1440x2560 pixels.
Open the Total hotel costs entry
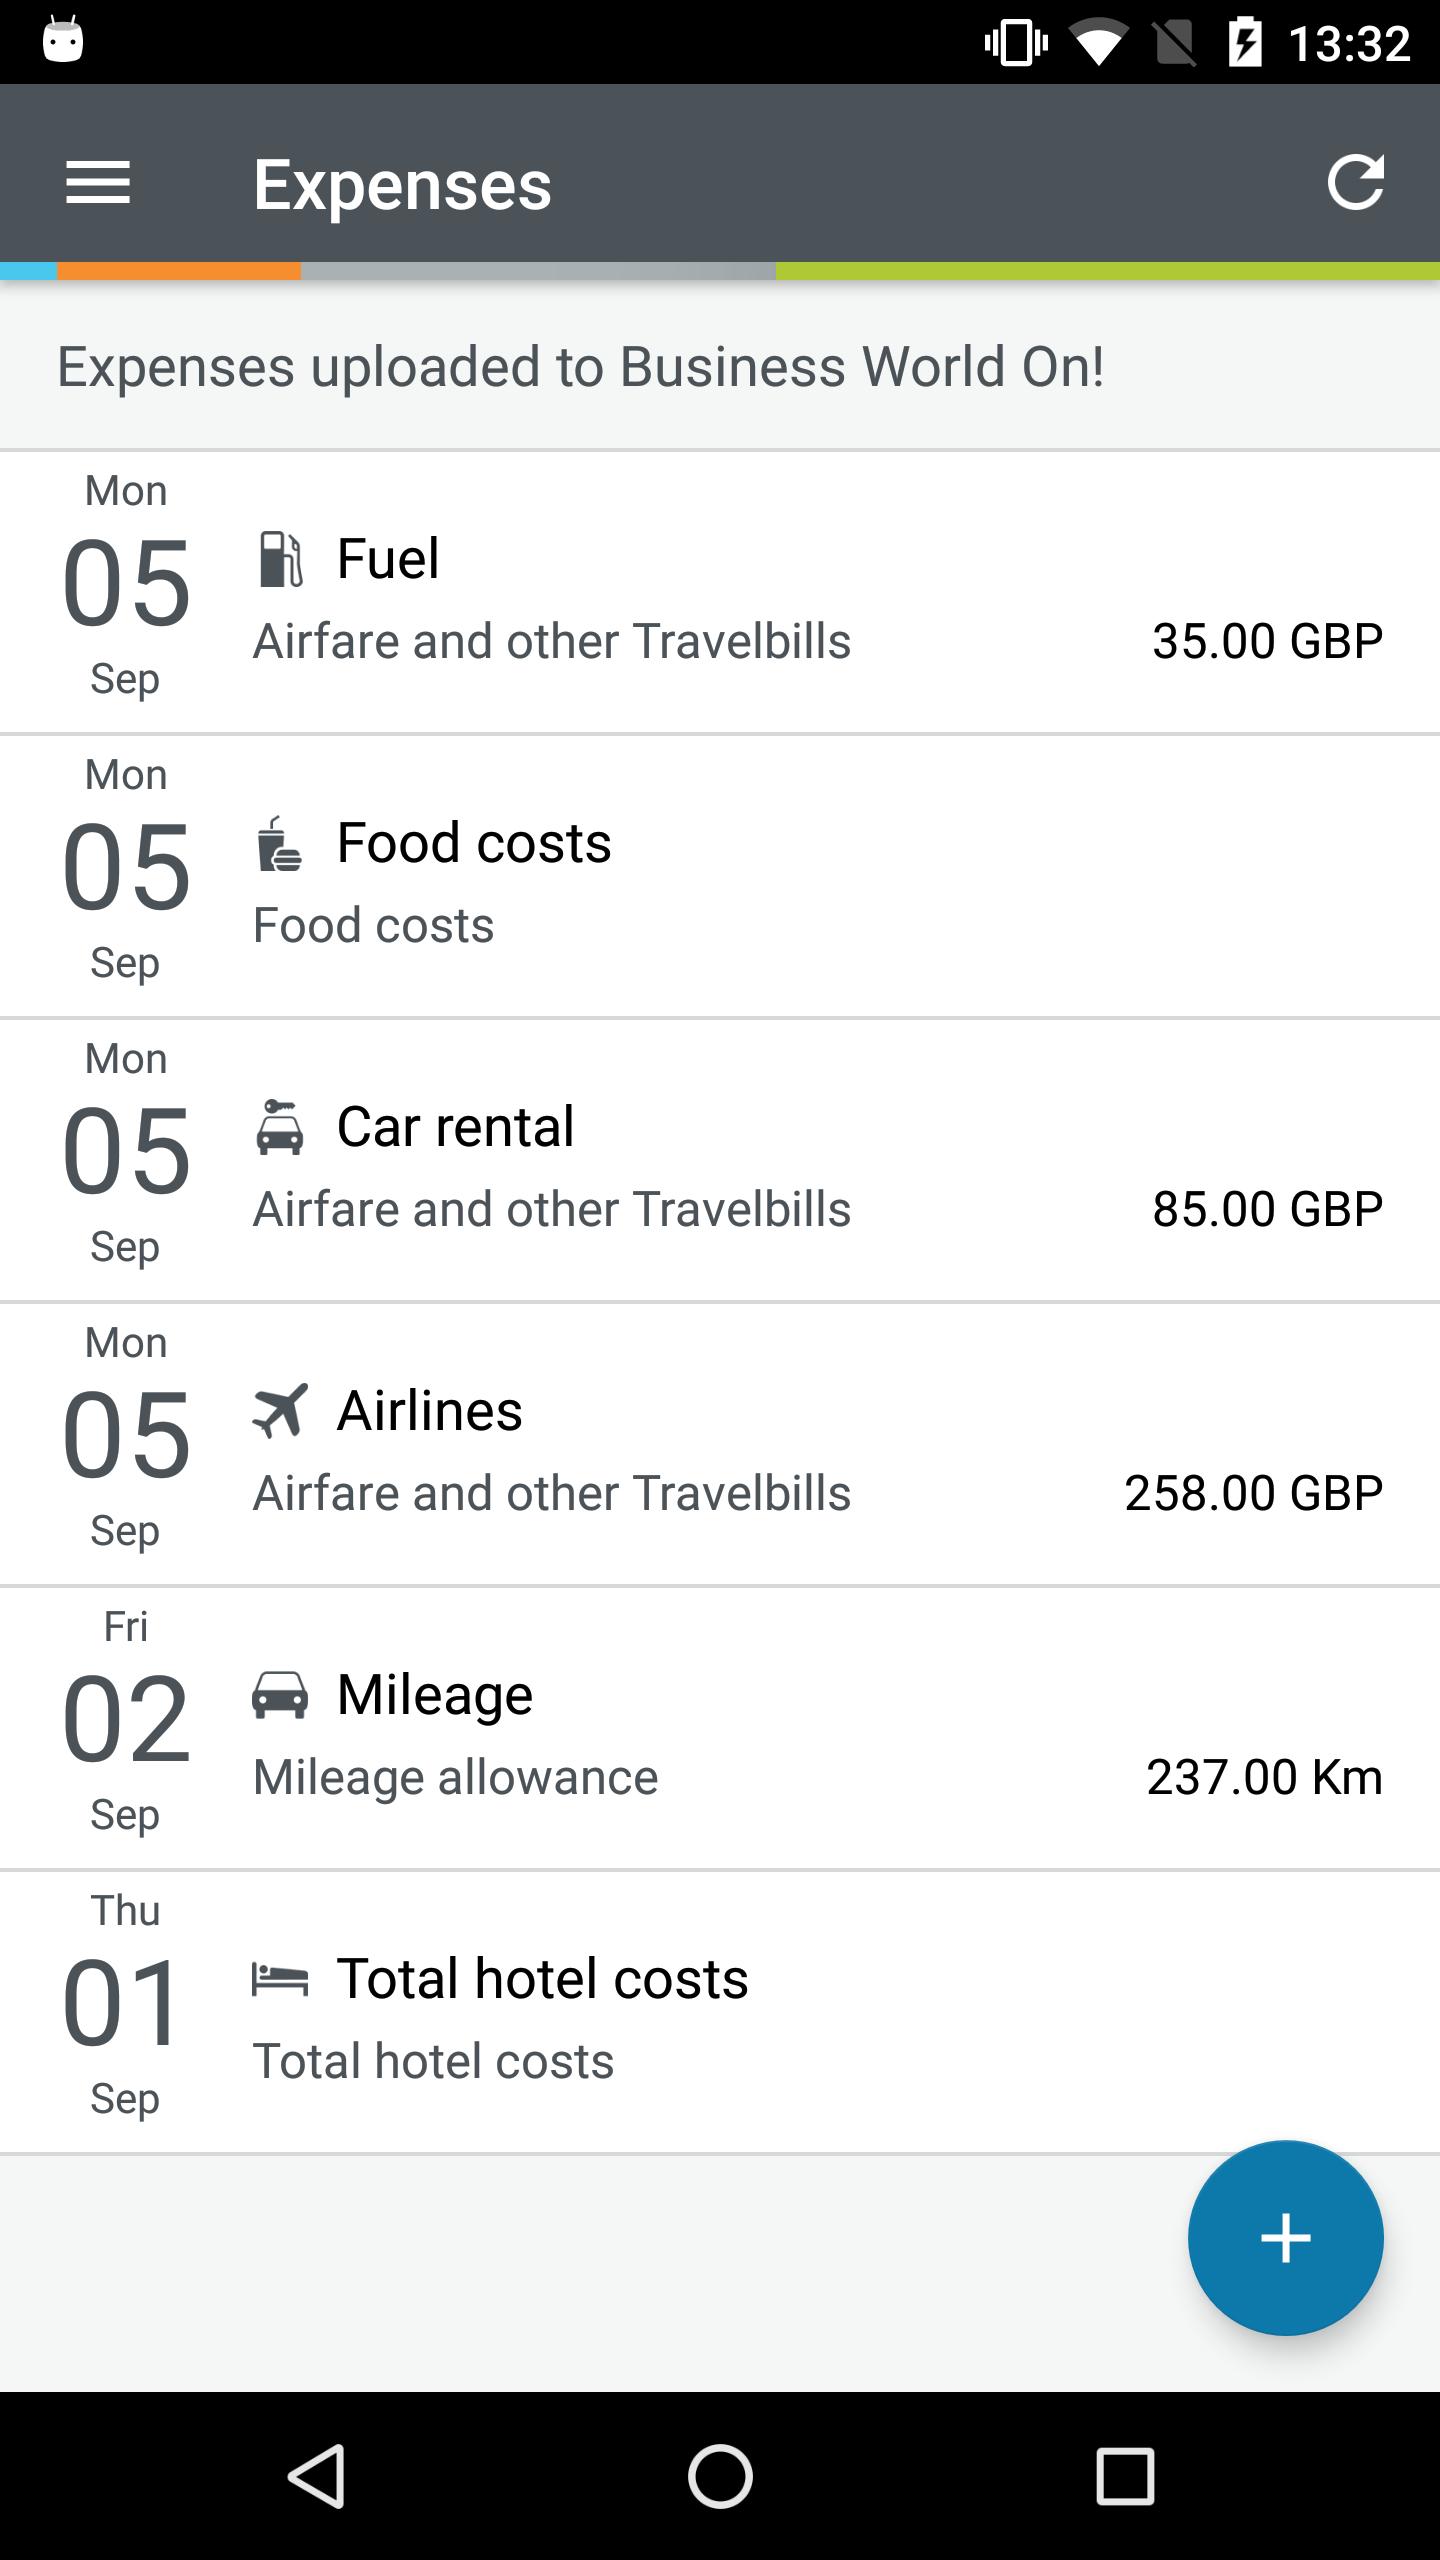pos(720,2013)
